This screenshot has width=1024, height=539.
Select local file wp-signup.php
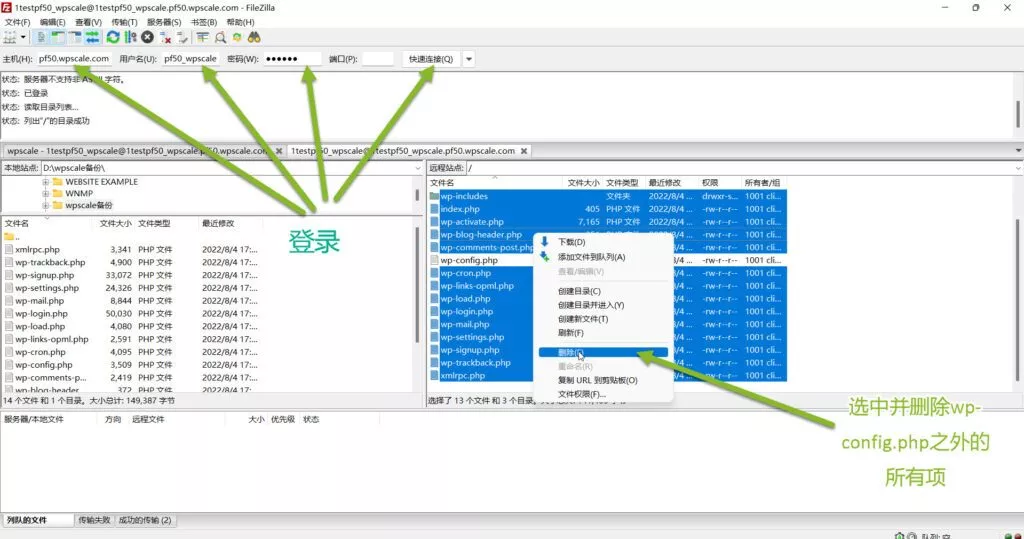(44, 275)
